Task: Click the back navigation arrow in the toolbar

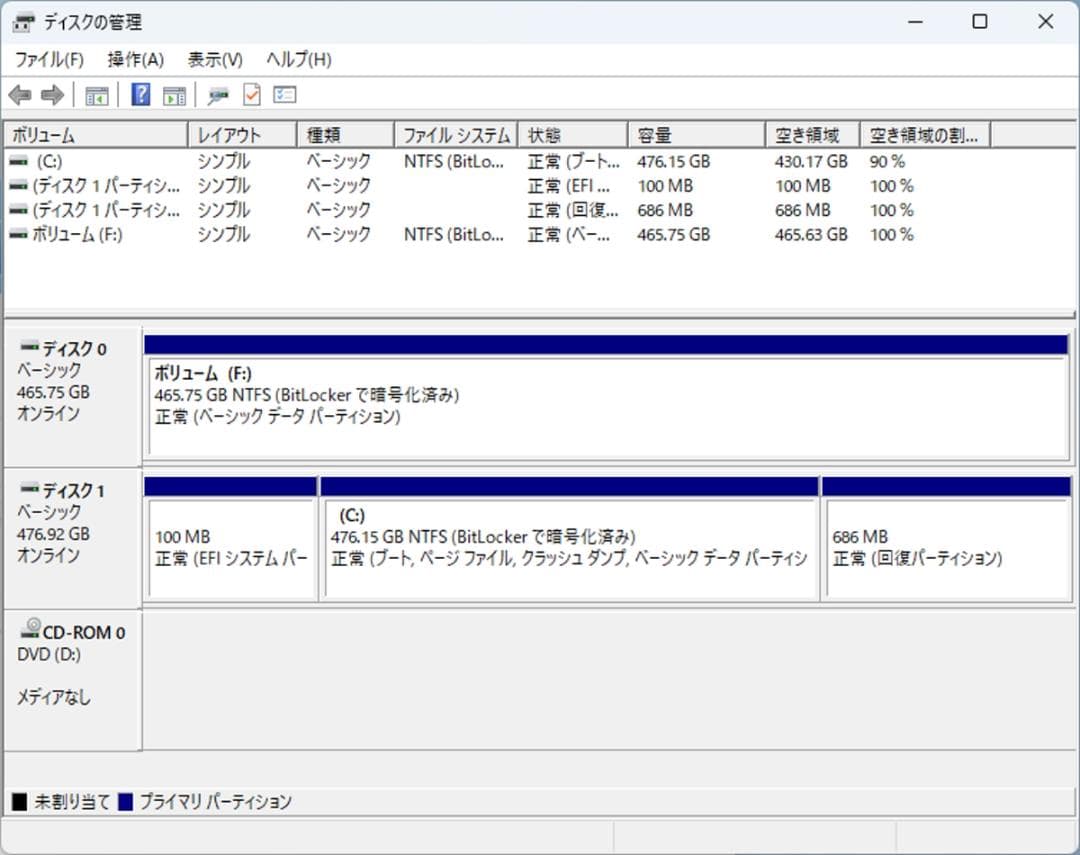Action: coord(22,94)
